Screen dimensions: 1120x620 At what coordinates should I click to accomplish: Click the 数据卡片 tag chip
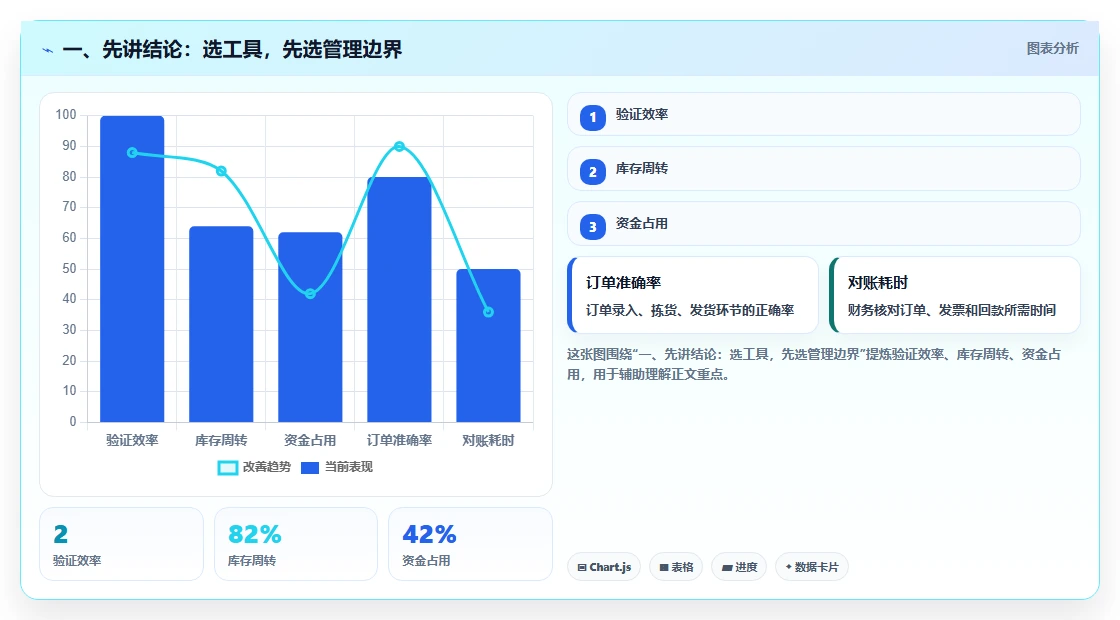811,567
